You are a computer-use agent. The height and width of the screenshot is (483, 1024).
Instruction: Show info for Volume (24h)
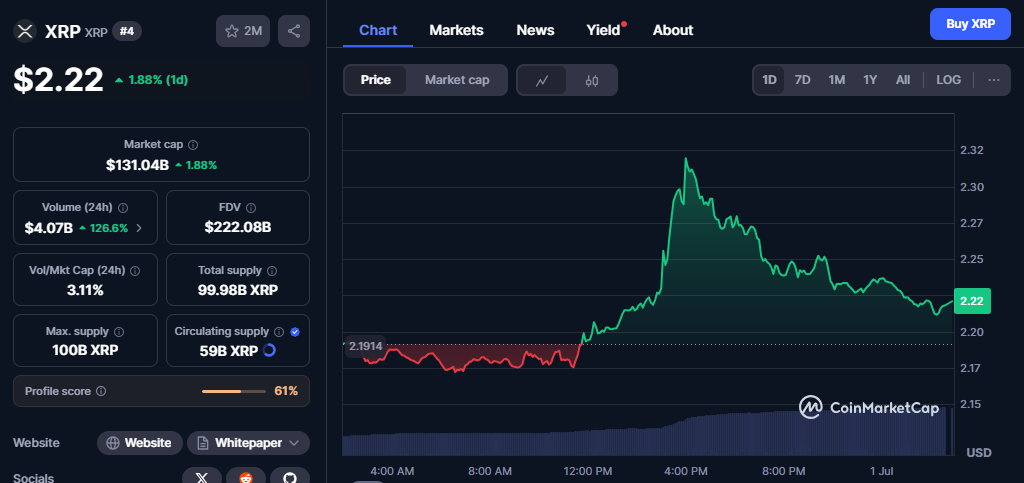pyautogui.click(x=123, y=208)
